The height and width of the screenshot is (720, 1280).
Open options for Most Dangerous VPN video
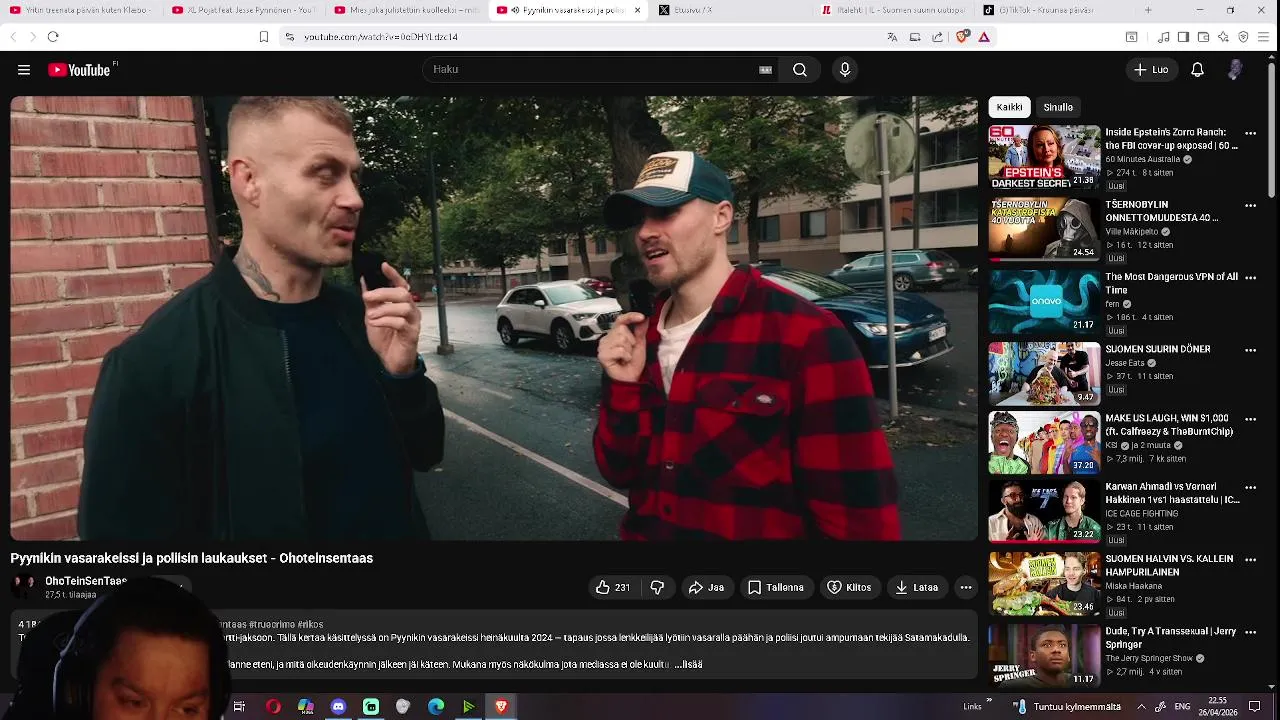pos(1250,278)
